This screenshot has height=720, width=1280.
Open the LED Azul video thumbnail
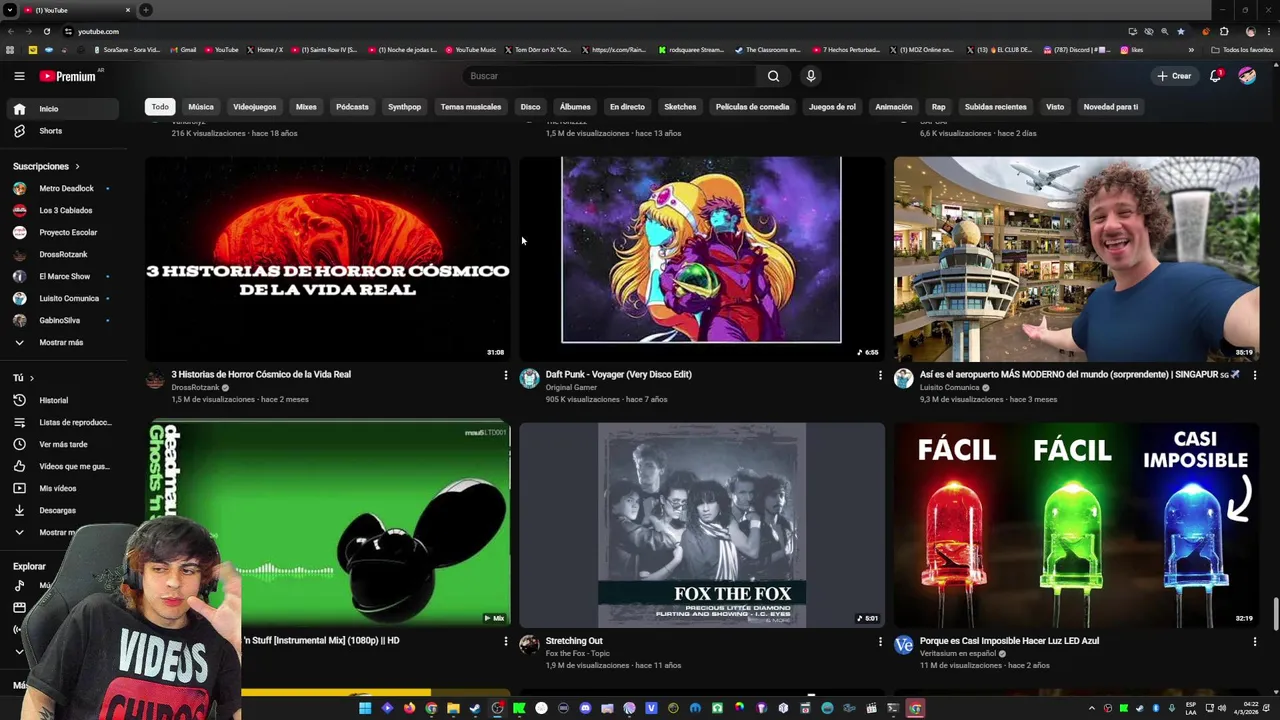pyautogui.click(x=1076, y=525)
